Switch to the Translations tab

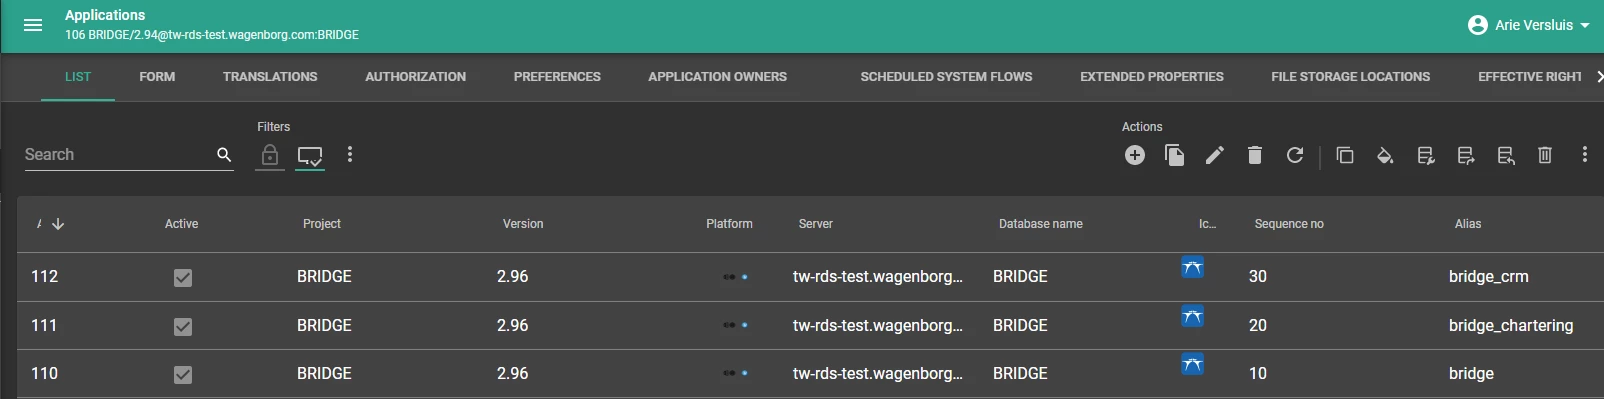coord(270,77)
